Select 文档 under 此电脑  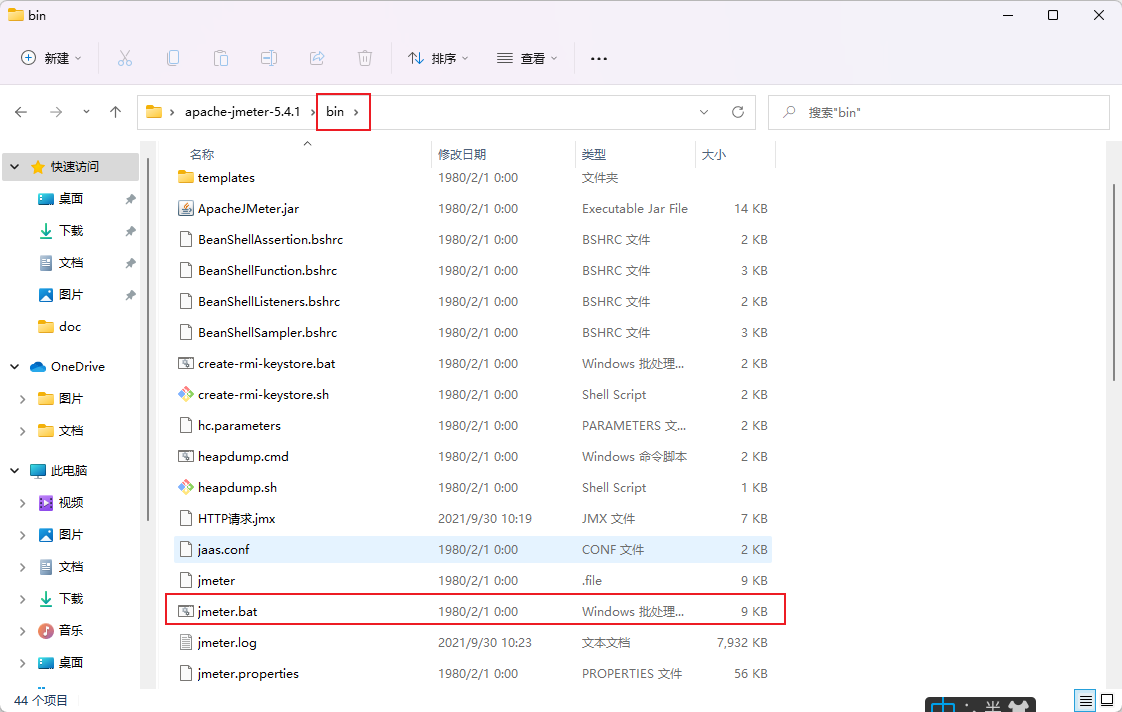[x=71, y=567]
